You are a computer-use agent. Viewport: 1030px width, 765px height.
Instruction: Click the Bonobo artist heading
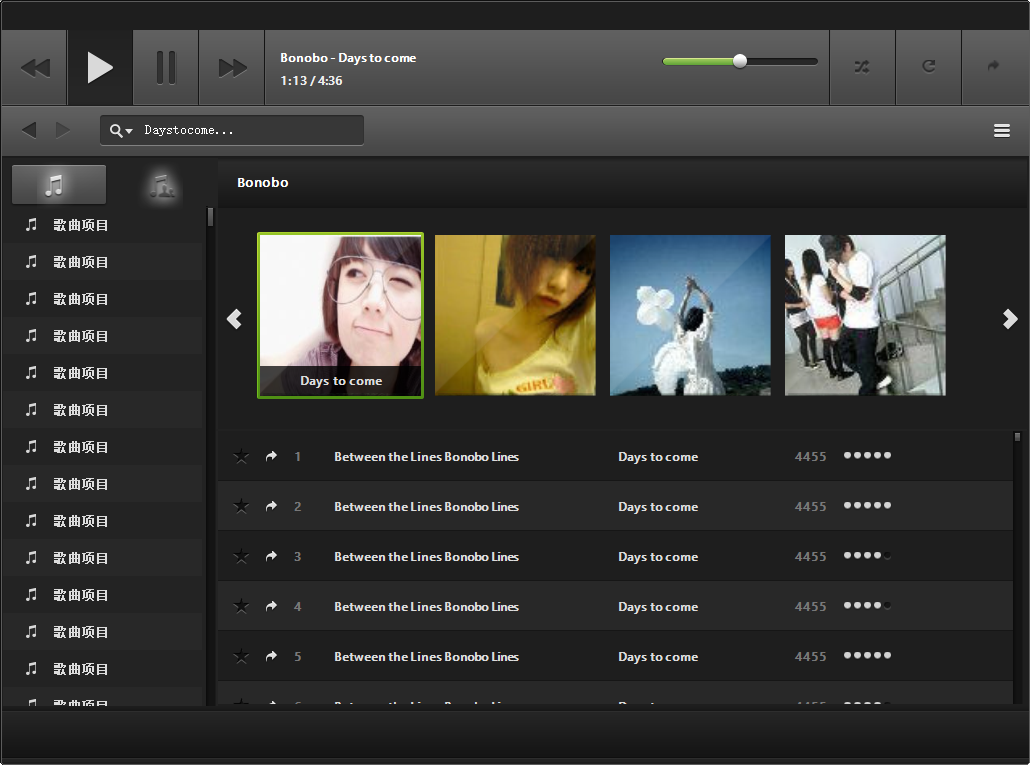pyautogui.click(x=263, y=183)
